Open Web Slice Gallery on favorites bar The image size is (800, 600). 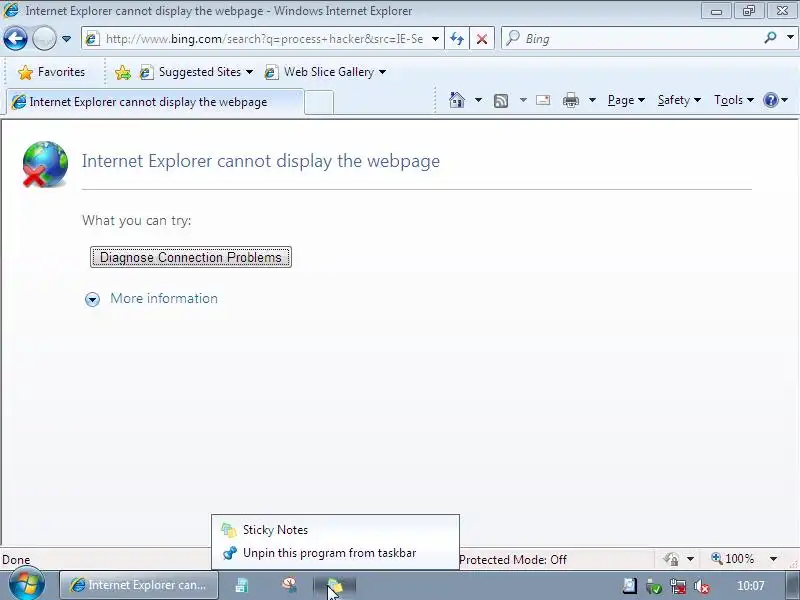coord(325,72)
